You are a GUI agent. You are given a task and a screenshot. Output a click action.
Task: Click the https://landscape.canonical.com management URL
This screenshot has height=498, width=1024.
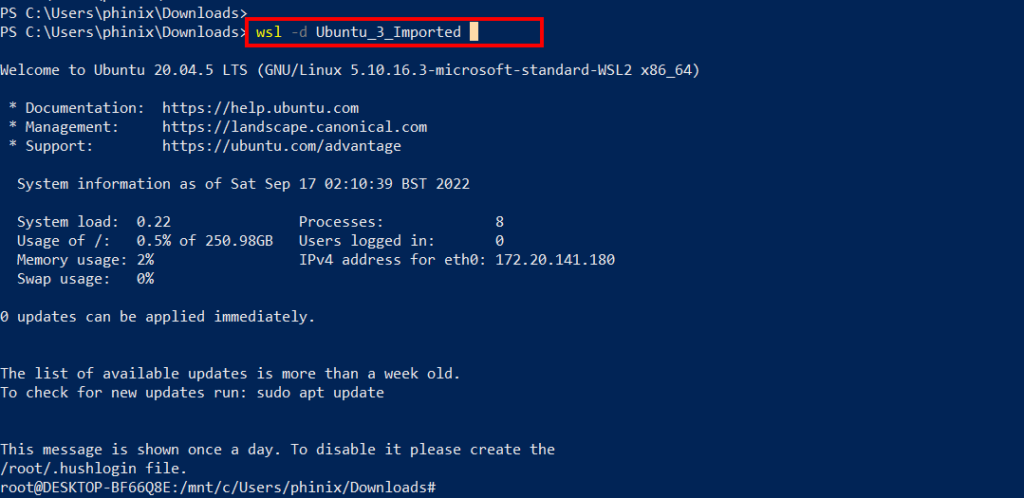pyautogui.click(x=295, y=127)
